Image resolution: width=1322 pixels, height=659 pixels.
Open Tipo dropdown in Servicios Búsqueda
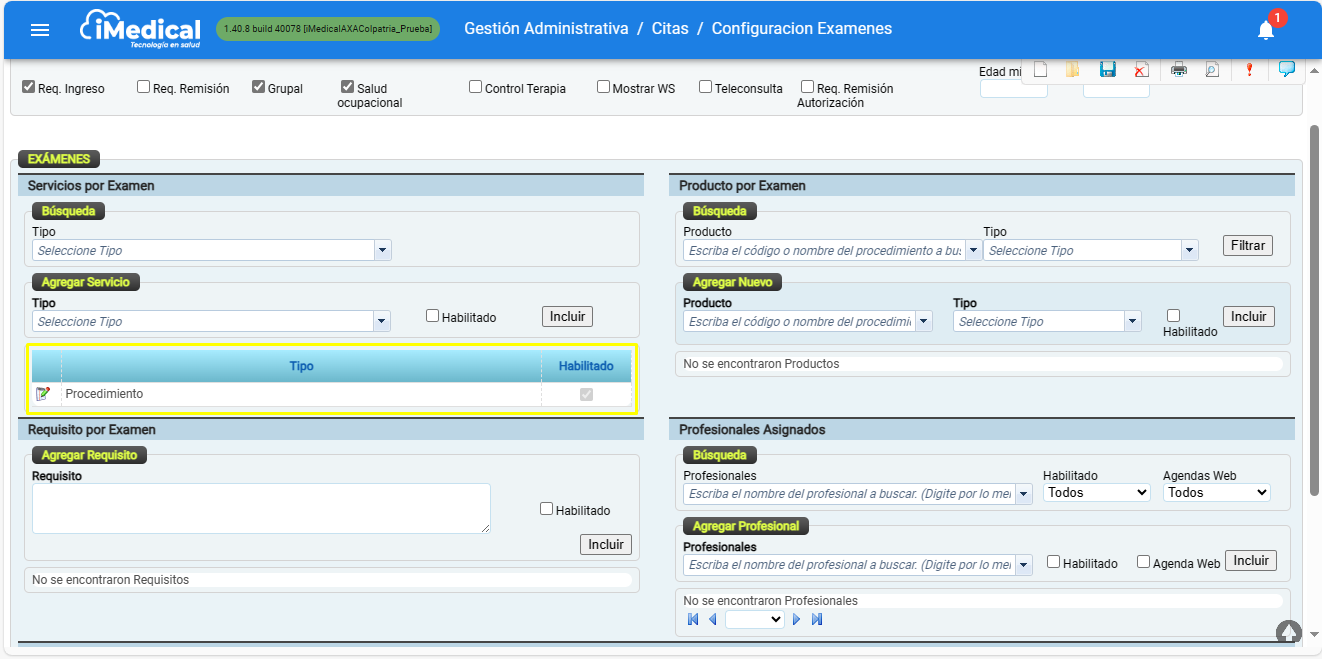click(x=382, y=250)
